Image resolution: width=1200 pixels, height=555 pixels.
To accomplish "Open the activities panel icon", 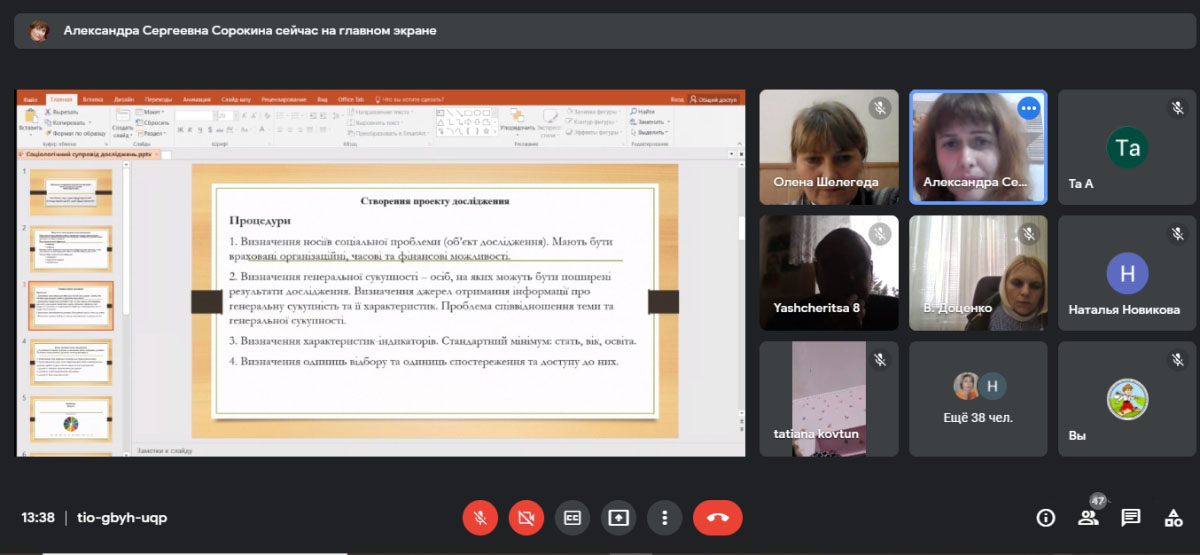I will point(1174,517).
